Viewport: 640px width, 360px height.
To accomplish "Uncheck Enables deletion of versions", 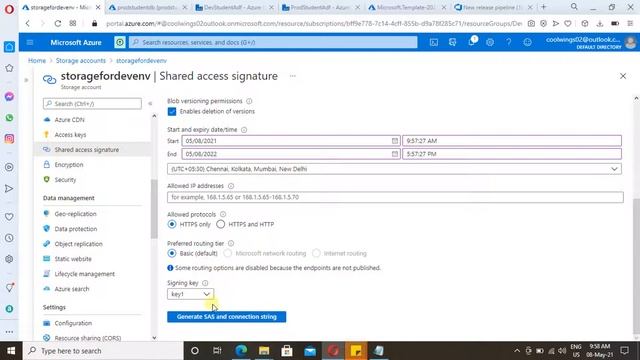I will point(172,111).
